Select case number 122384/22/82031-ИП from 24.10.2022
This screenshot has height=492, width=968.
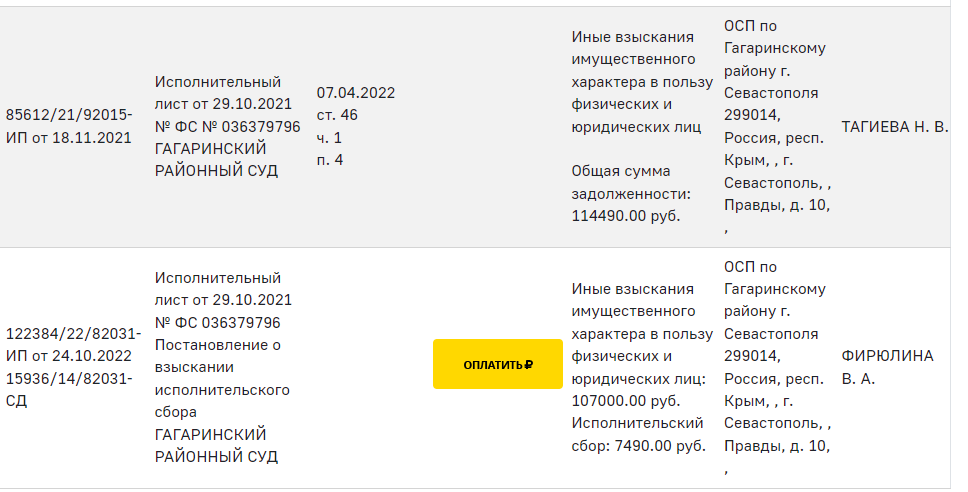coord(73,344)
